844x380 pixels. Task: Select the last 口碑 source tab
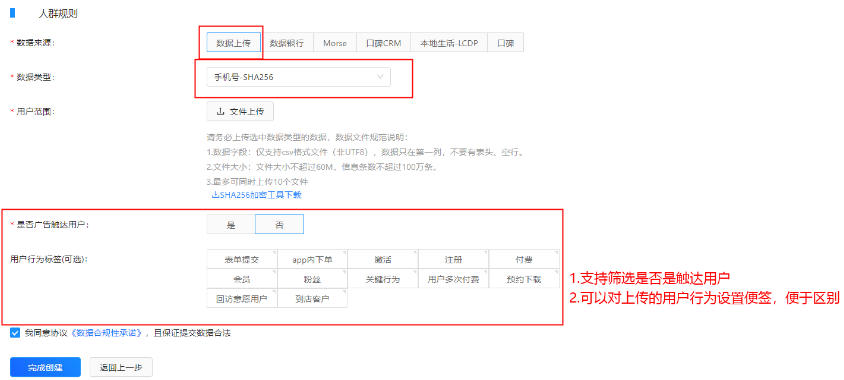tap(505, 43)
